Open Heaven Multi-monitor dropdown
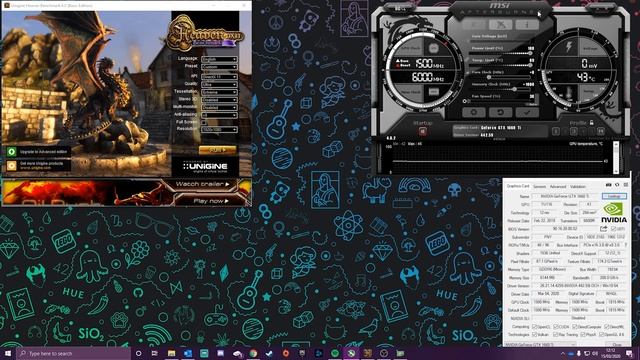 pos(219,107)
